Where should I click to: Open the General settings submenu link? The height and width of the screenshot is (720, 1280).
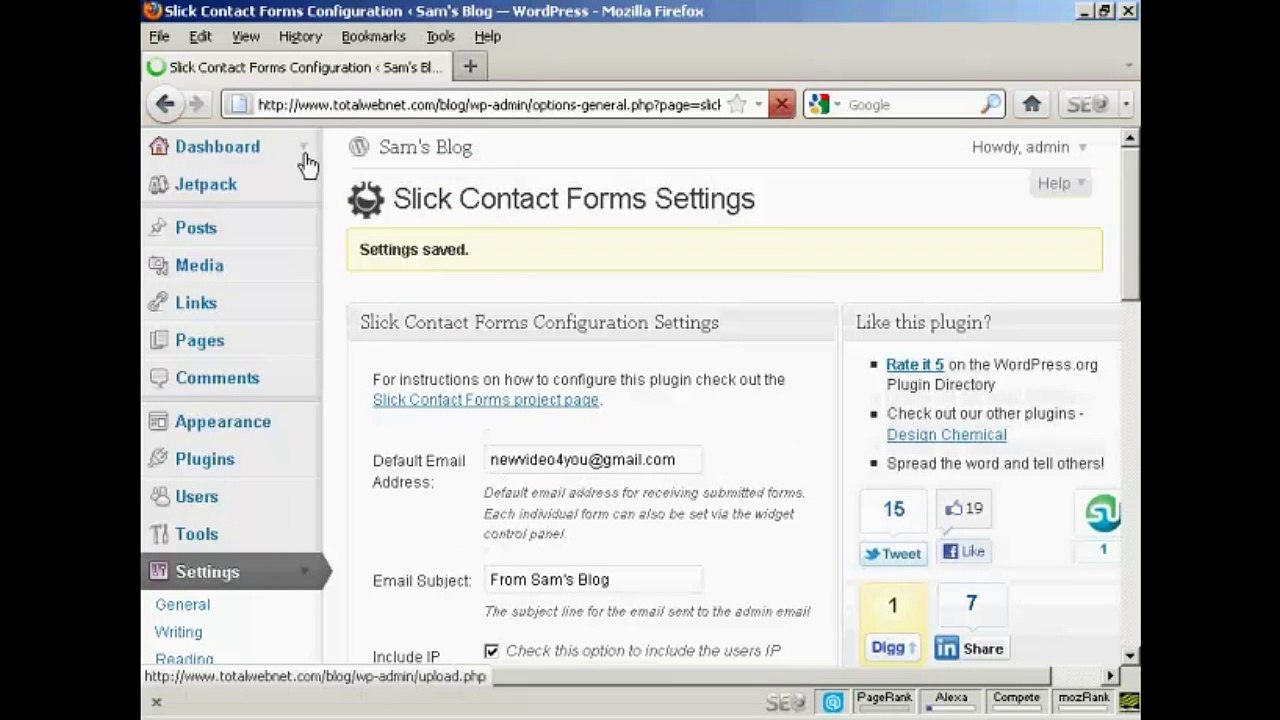(182, 605)
